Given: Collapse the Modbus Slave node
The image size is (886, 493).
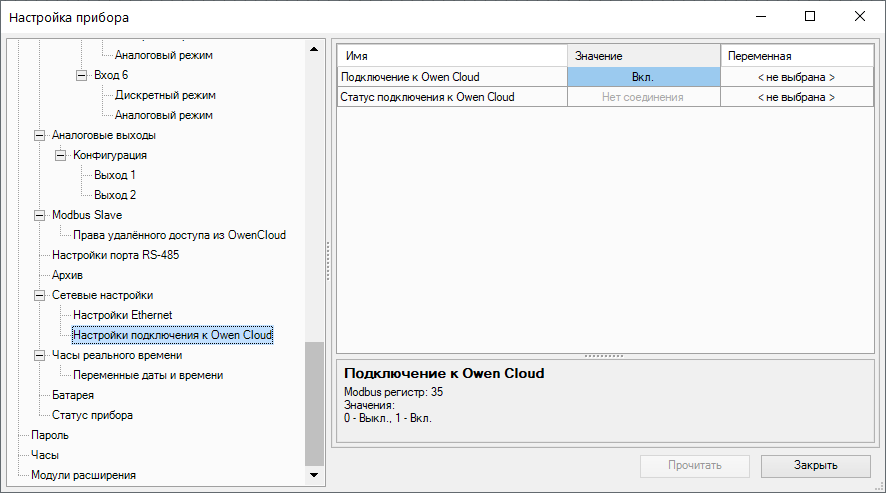Looking at the screenshot, I should (40, 215).
